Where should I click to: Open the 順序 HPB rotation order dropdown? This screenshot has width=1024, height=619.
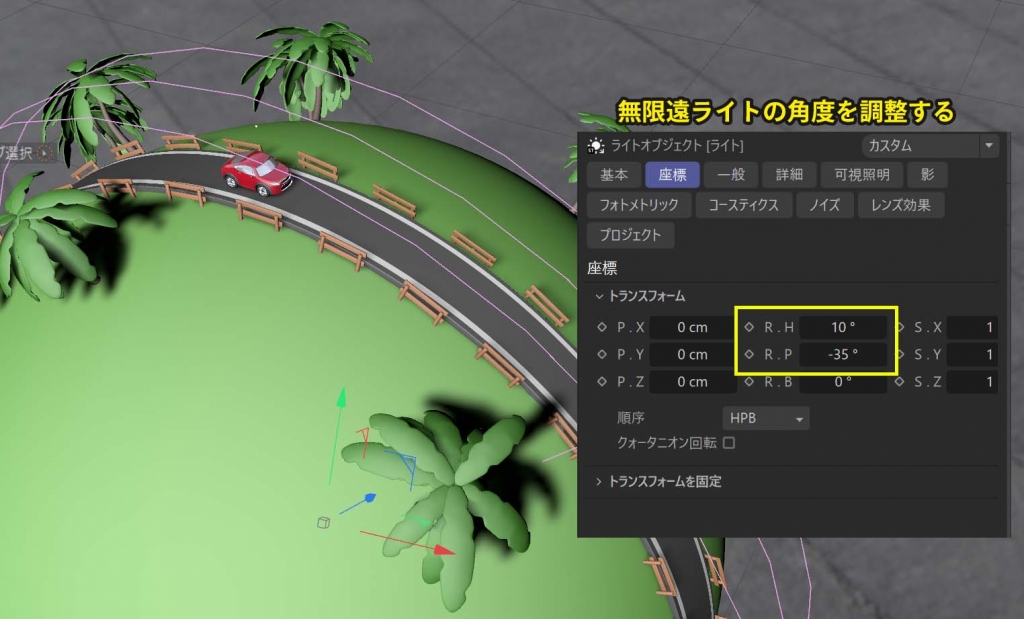[x=765, y=418]
